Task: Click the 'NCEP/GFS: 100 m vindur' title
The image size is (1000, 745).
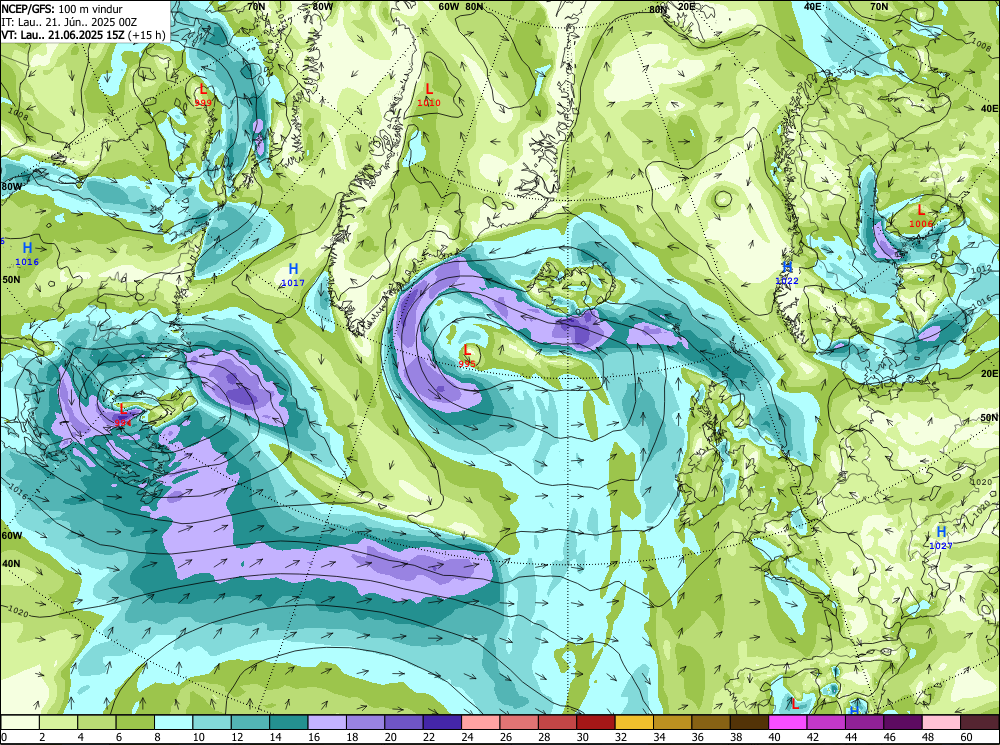Action: (62, 9)
